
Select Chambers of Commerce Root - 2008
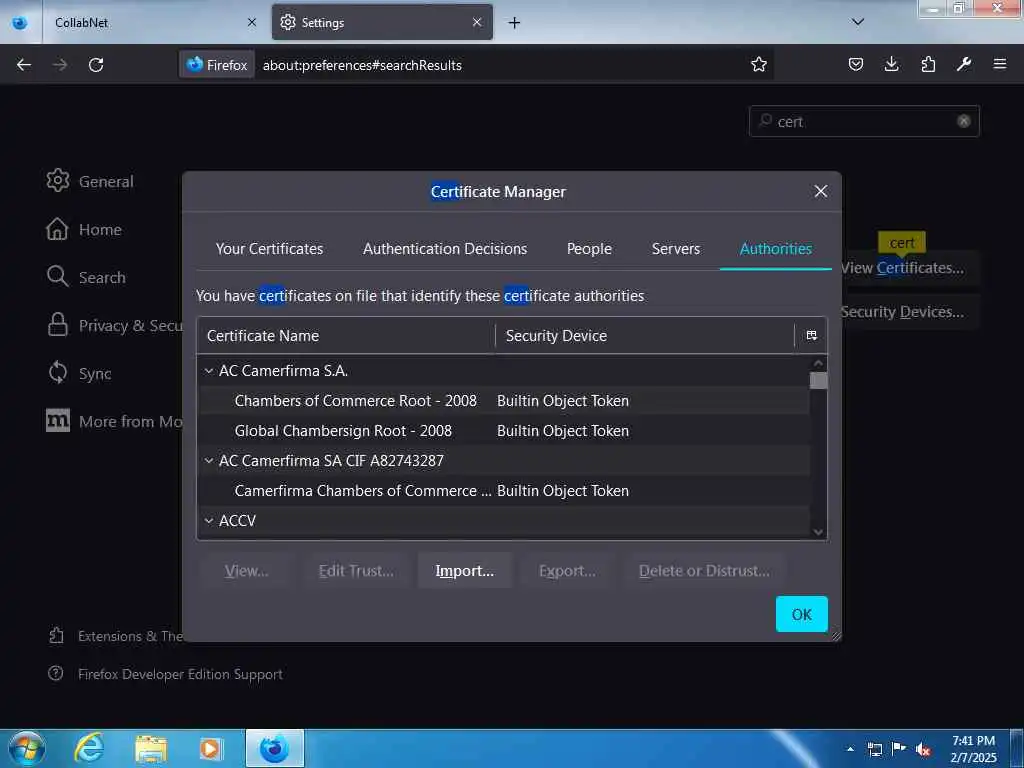[x=504, y=400]
